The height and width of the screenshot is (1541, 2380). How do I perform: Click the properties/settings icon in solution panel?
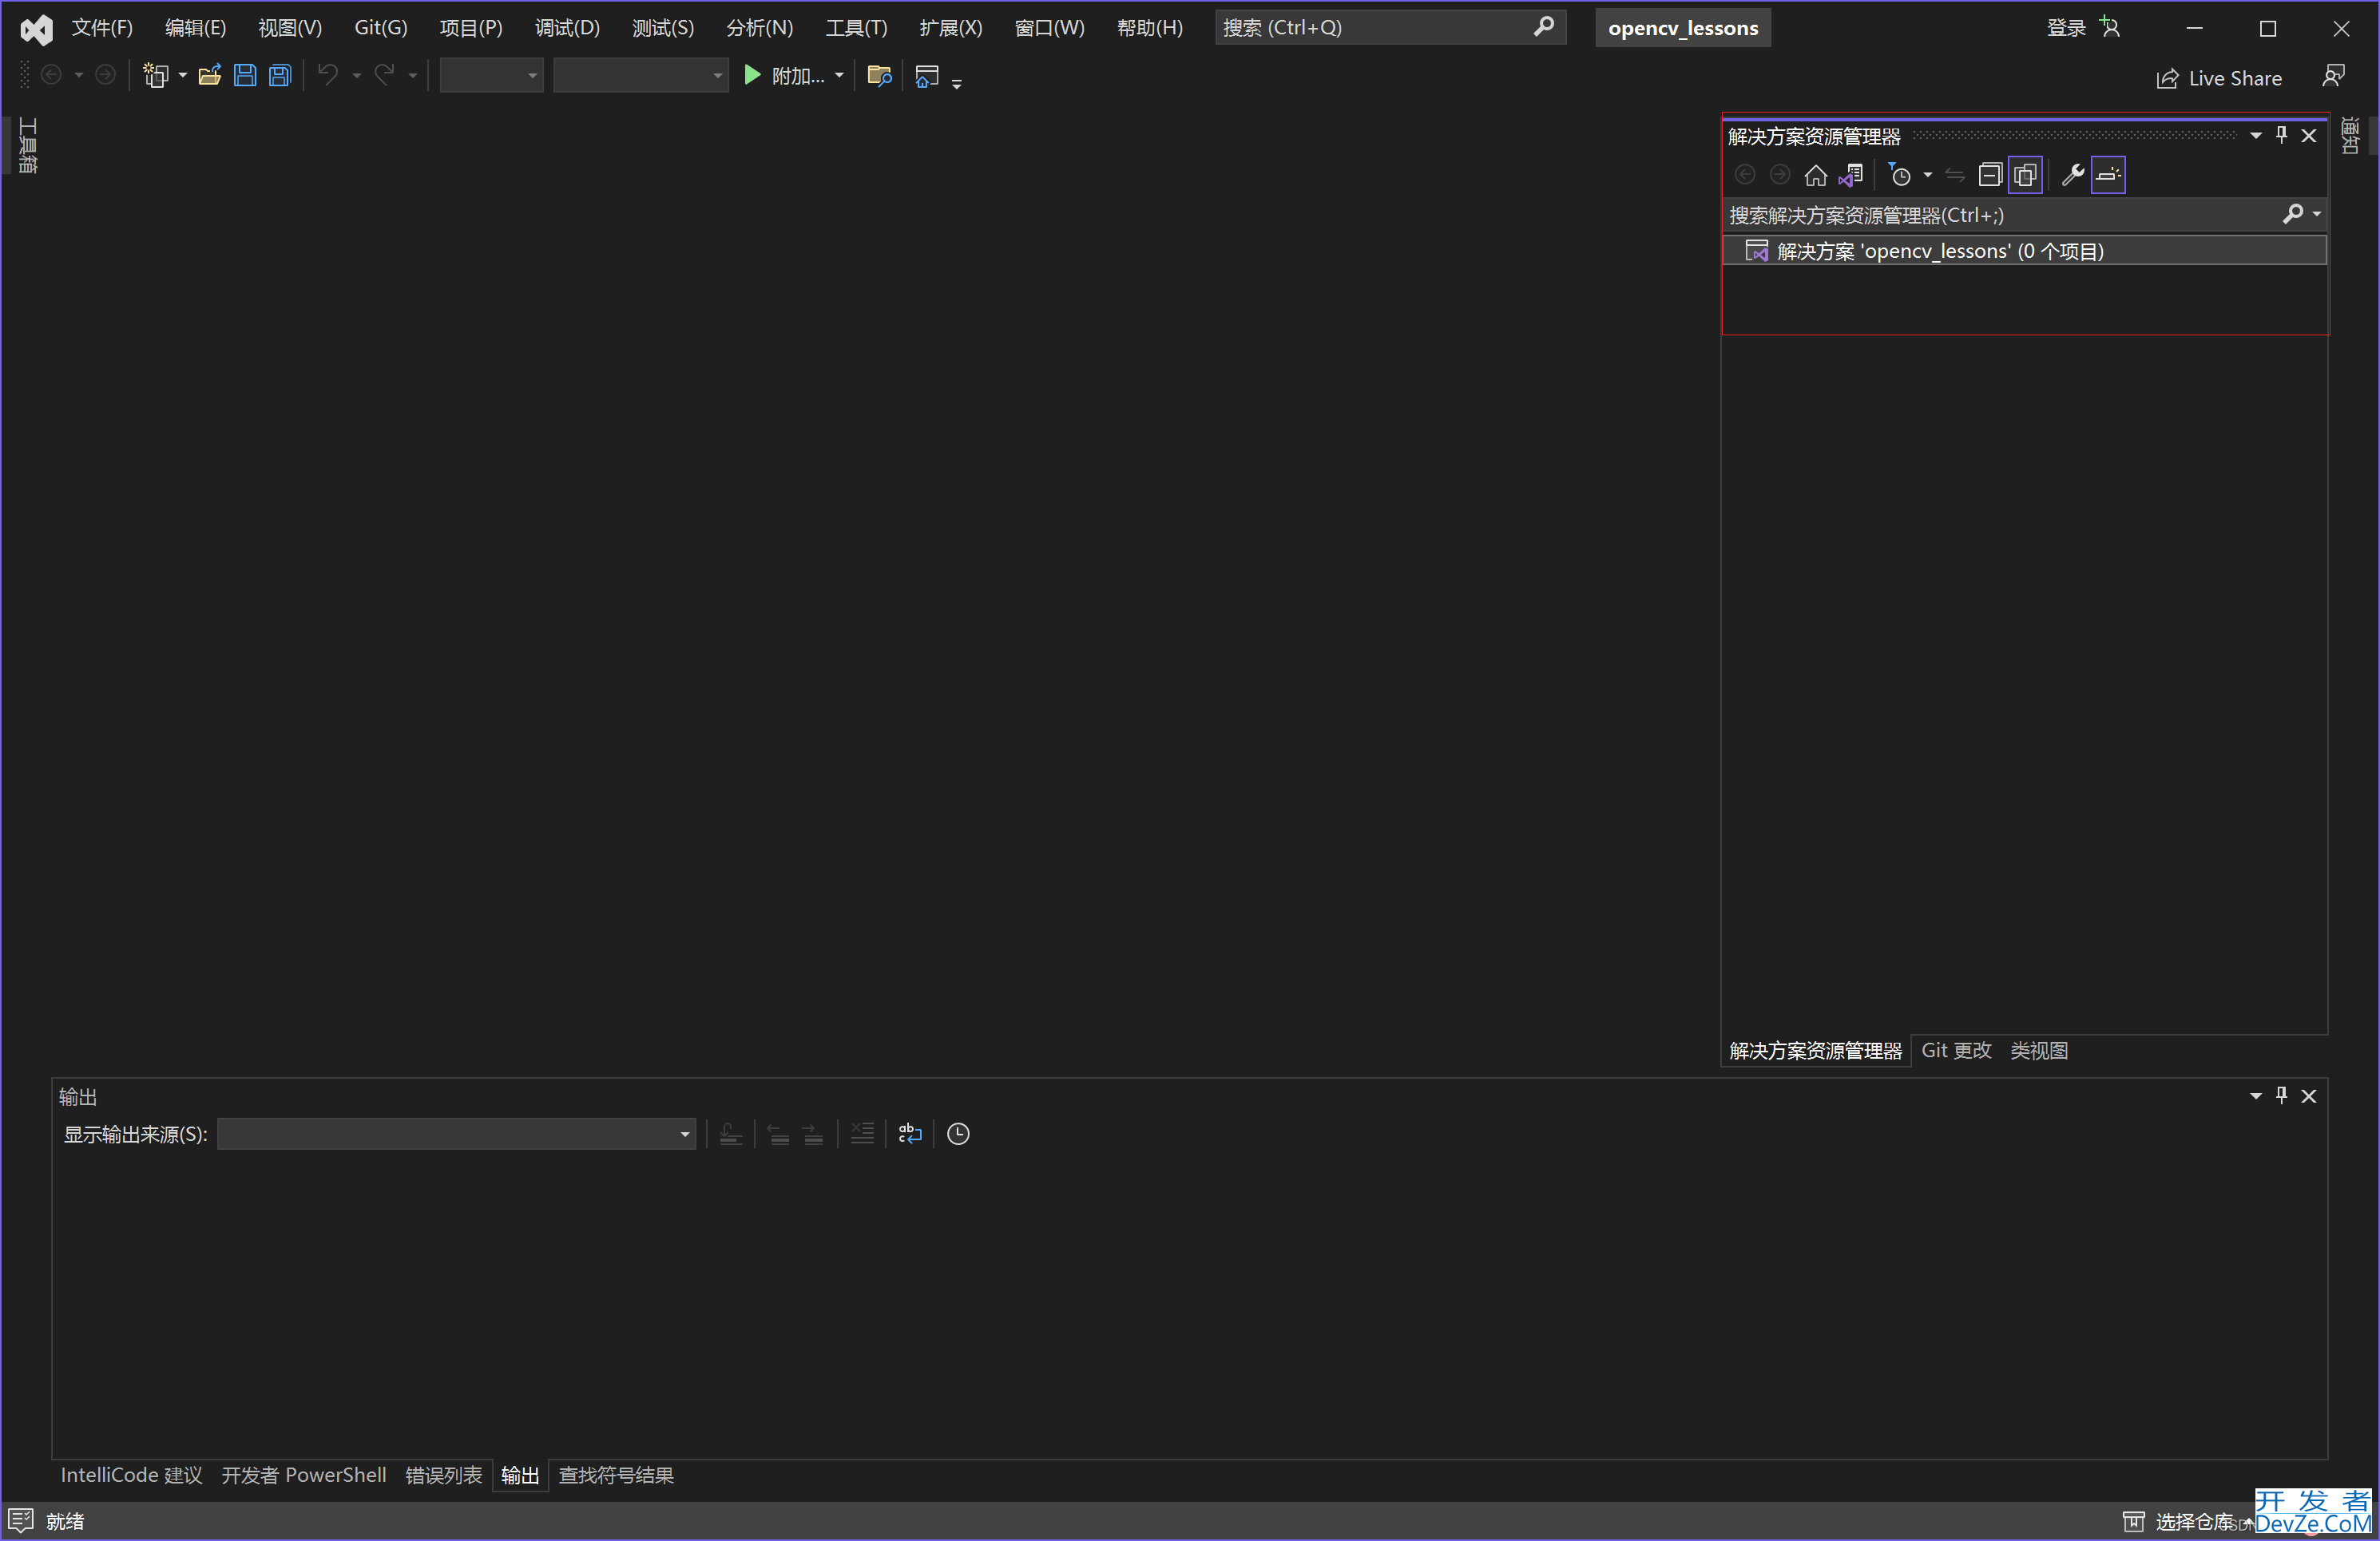(x=2075, y=173)
